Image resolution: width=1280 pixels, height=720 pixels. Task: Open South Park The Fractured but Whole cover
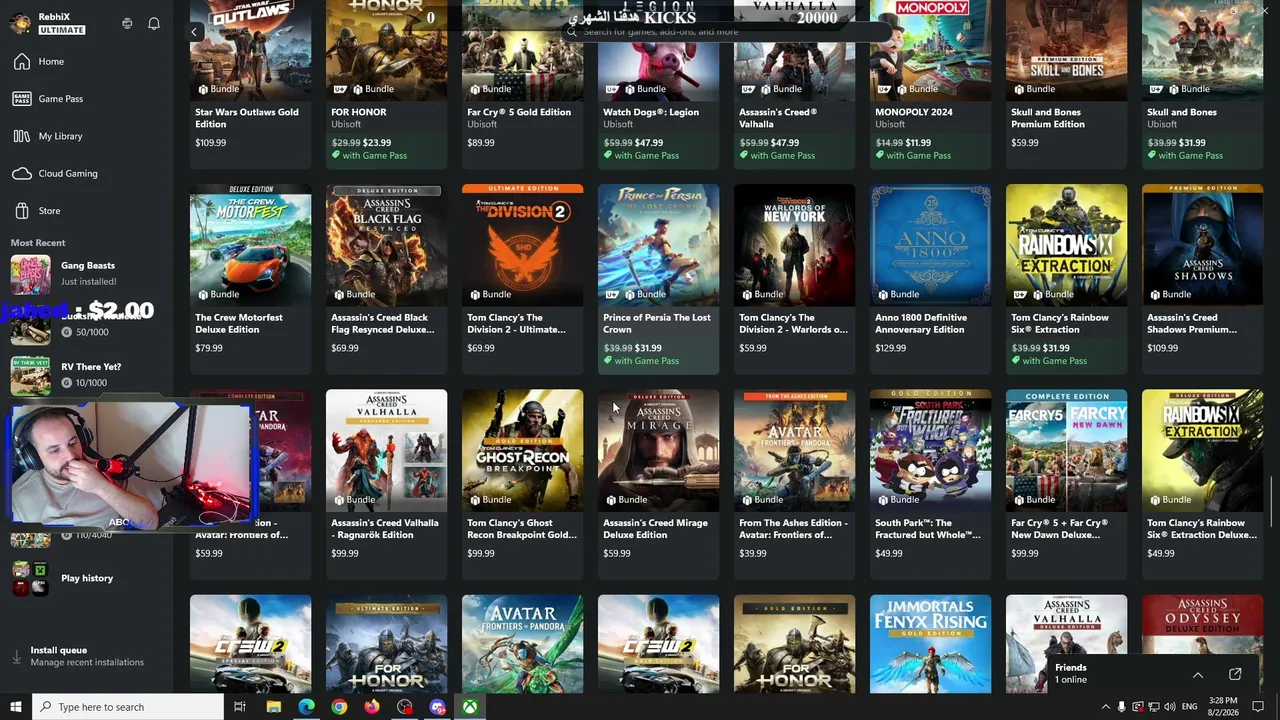pos(930,450)
